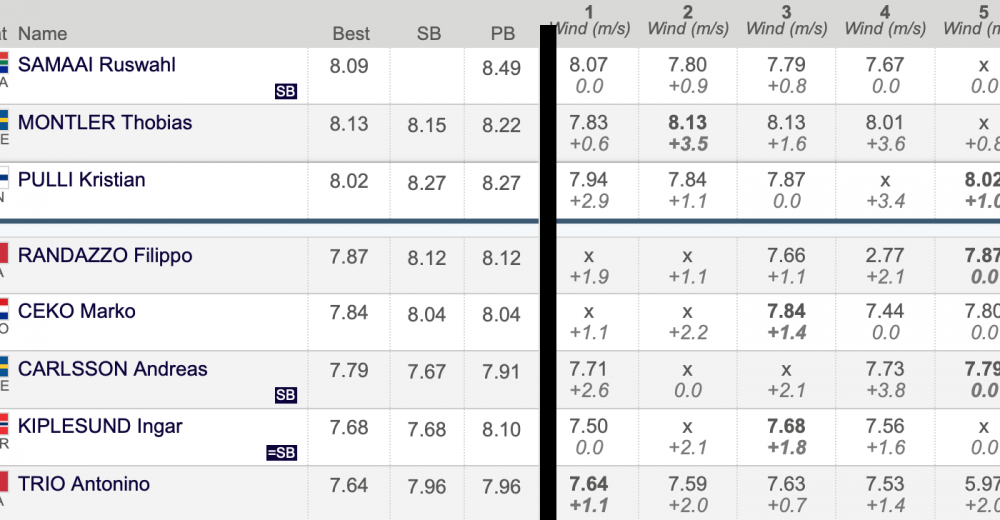The width and height of the screenshot is (1000, 520).
Task: Click attempt 2 Wind column header
Action: pos(688,21)
